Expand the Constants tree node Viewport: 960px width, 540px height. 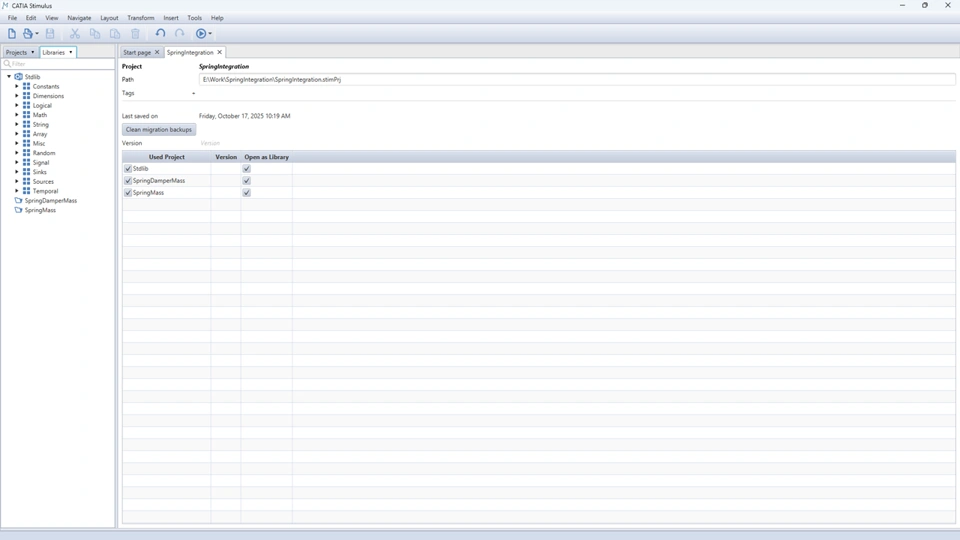point(17,86)
